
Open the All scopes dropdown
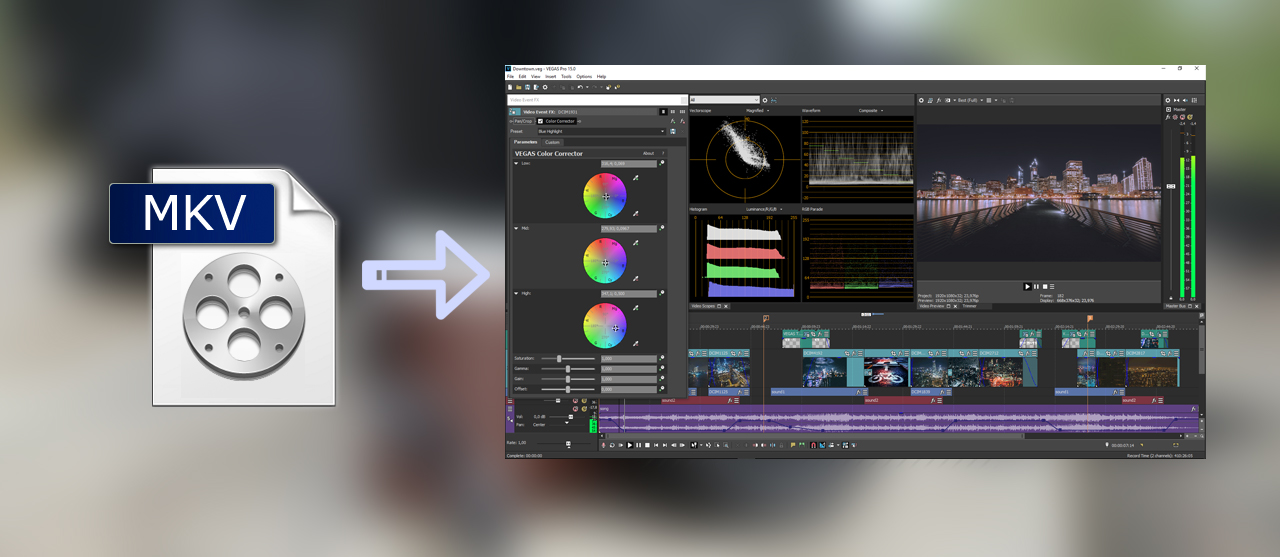tap(724, 100)
